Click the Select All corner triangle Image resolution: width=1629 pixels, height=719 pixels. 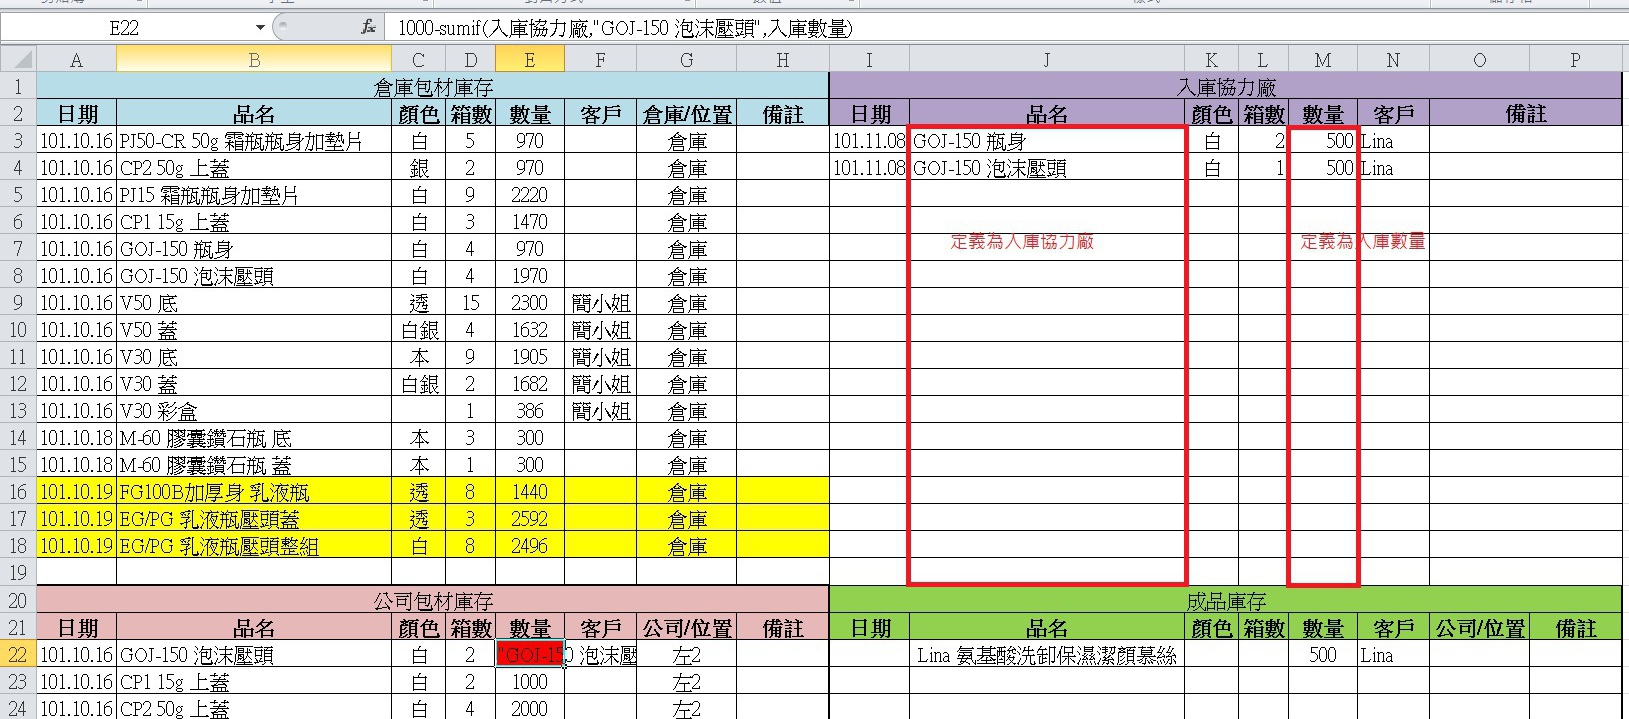pos(18,60)
